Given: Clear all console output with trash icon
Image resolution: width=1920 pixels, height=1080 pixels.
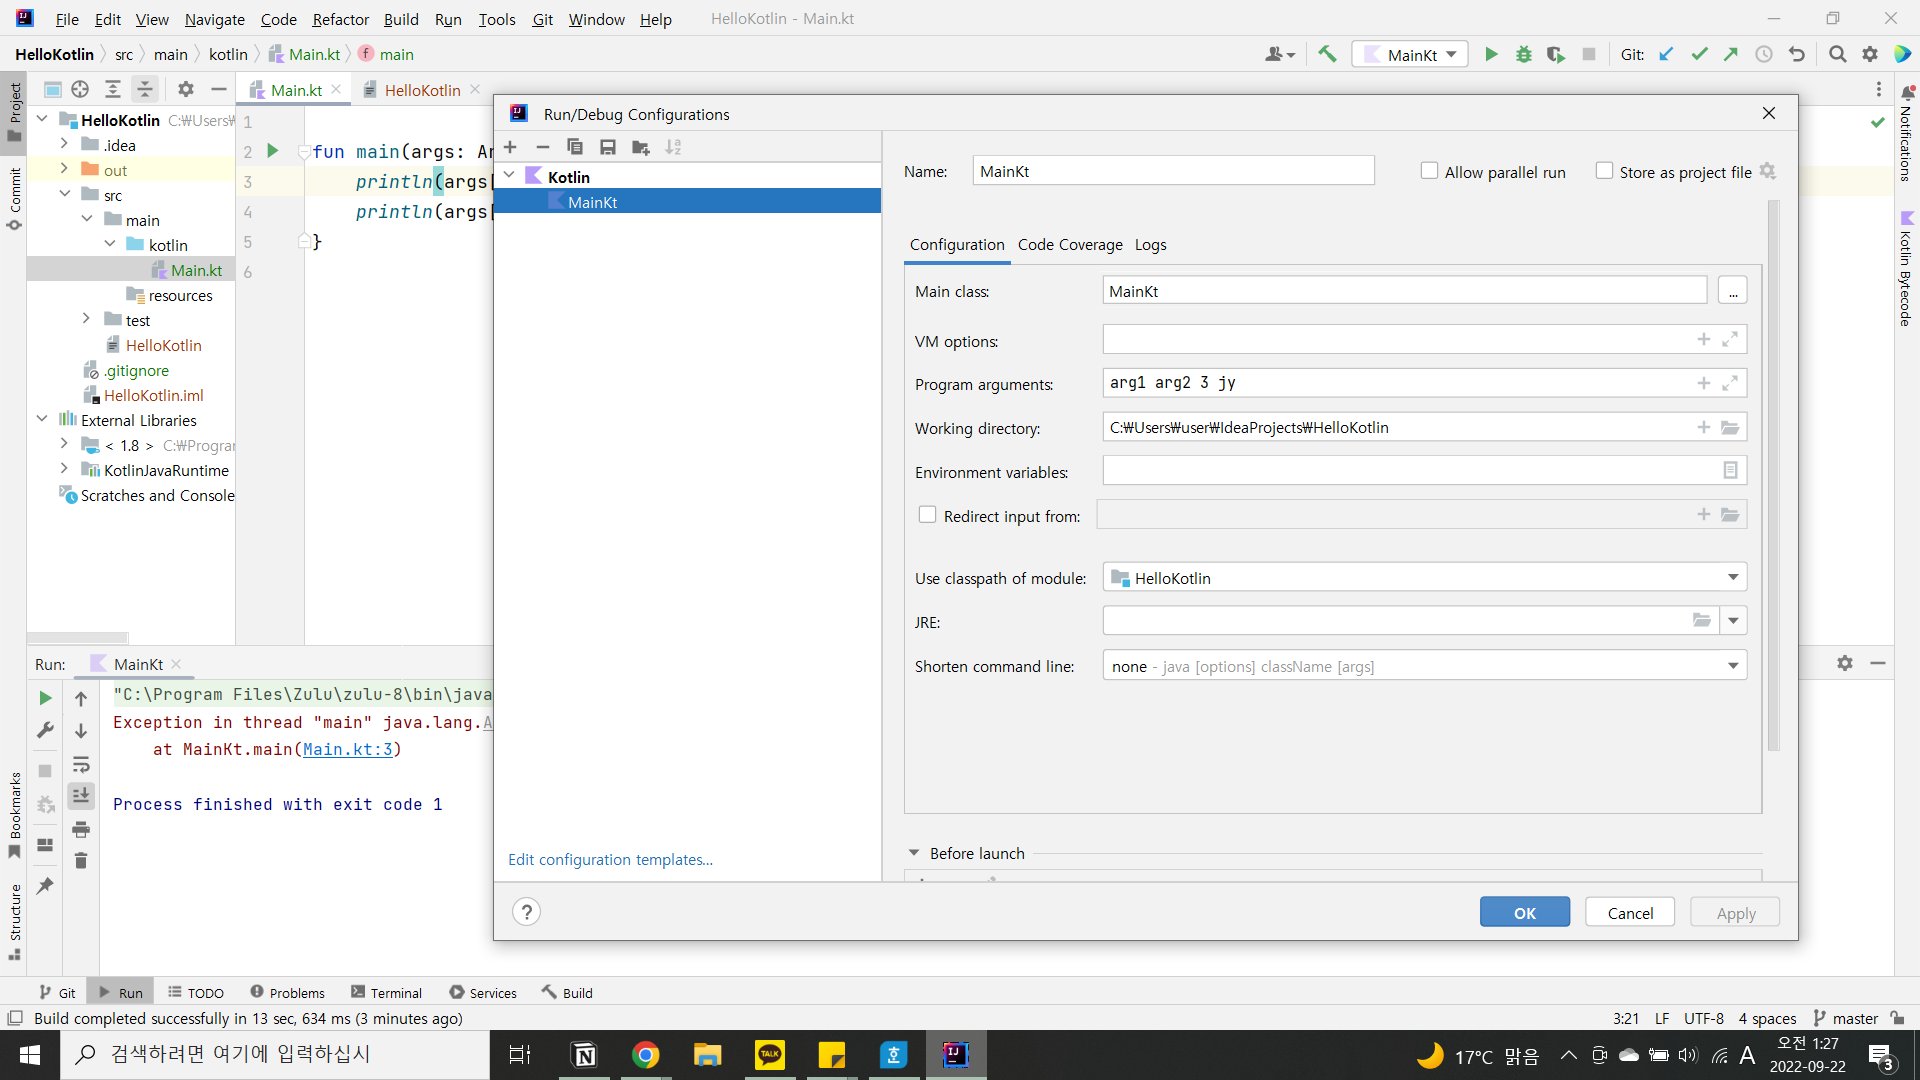Looking at the screenshot, I should click(x=81, y=860).
